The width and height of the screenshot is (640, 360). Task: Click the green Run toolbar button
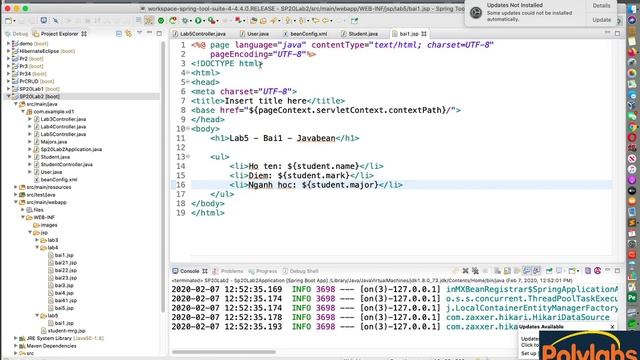(x=198, y=20)
